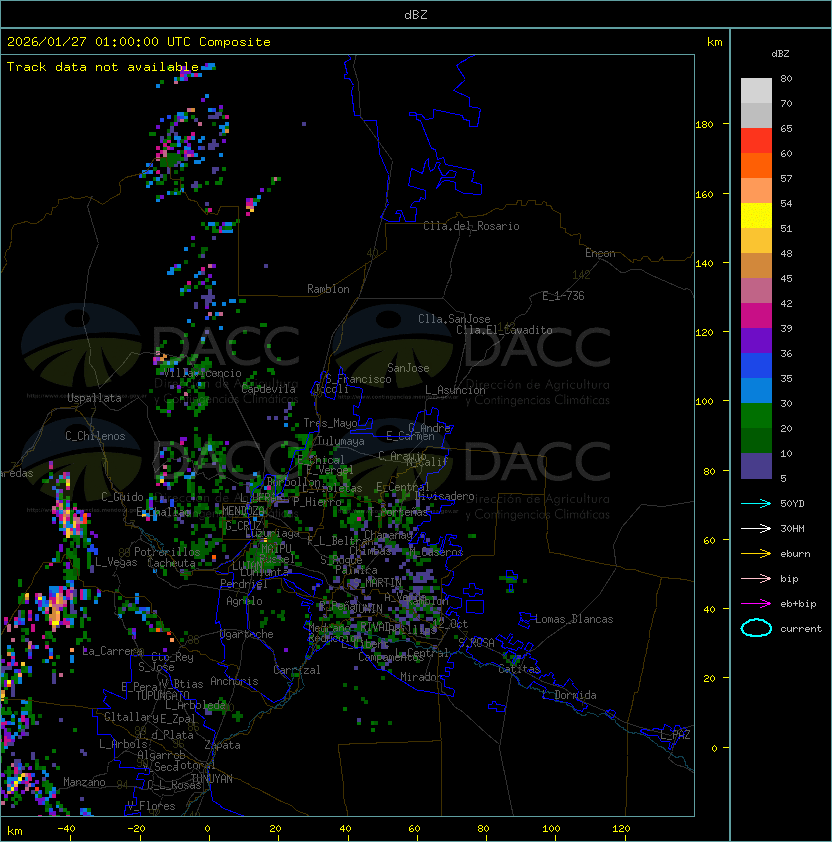Image resolution: width=832 pixels, height=842 pixels.
Task: Click the UTC Composite timestamp text
Action: [x=138, y=42]
